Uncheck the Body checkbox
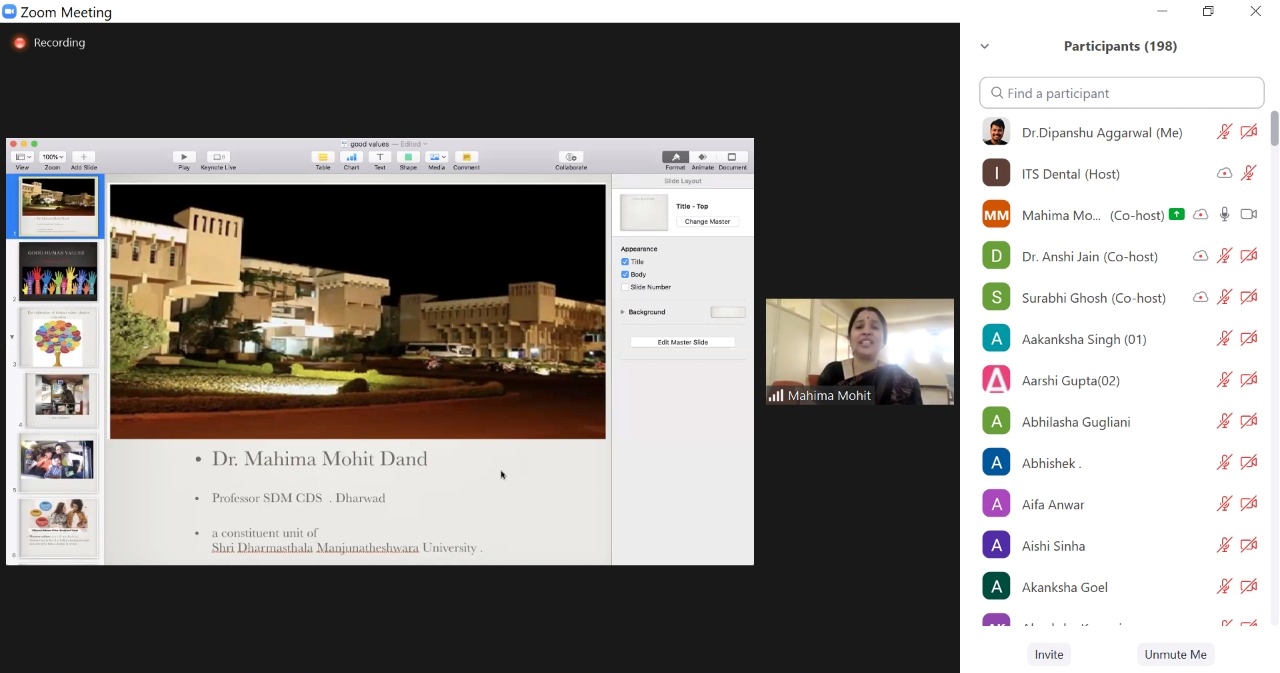The height and width of the screenshot is (673, 1280). click(625, 274)
